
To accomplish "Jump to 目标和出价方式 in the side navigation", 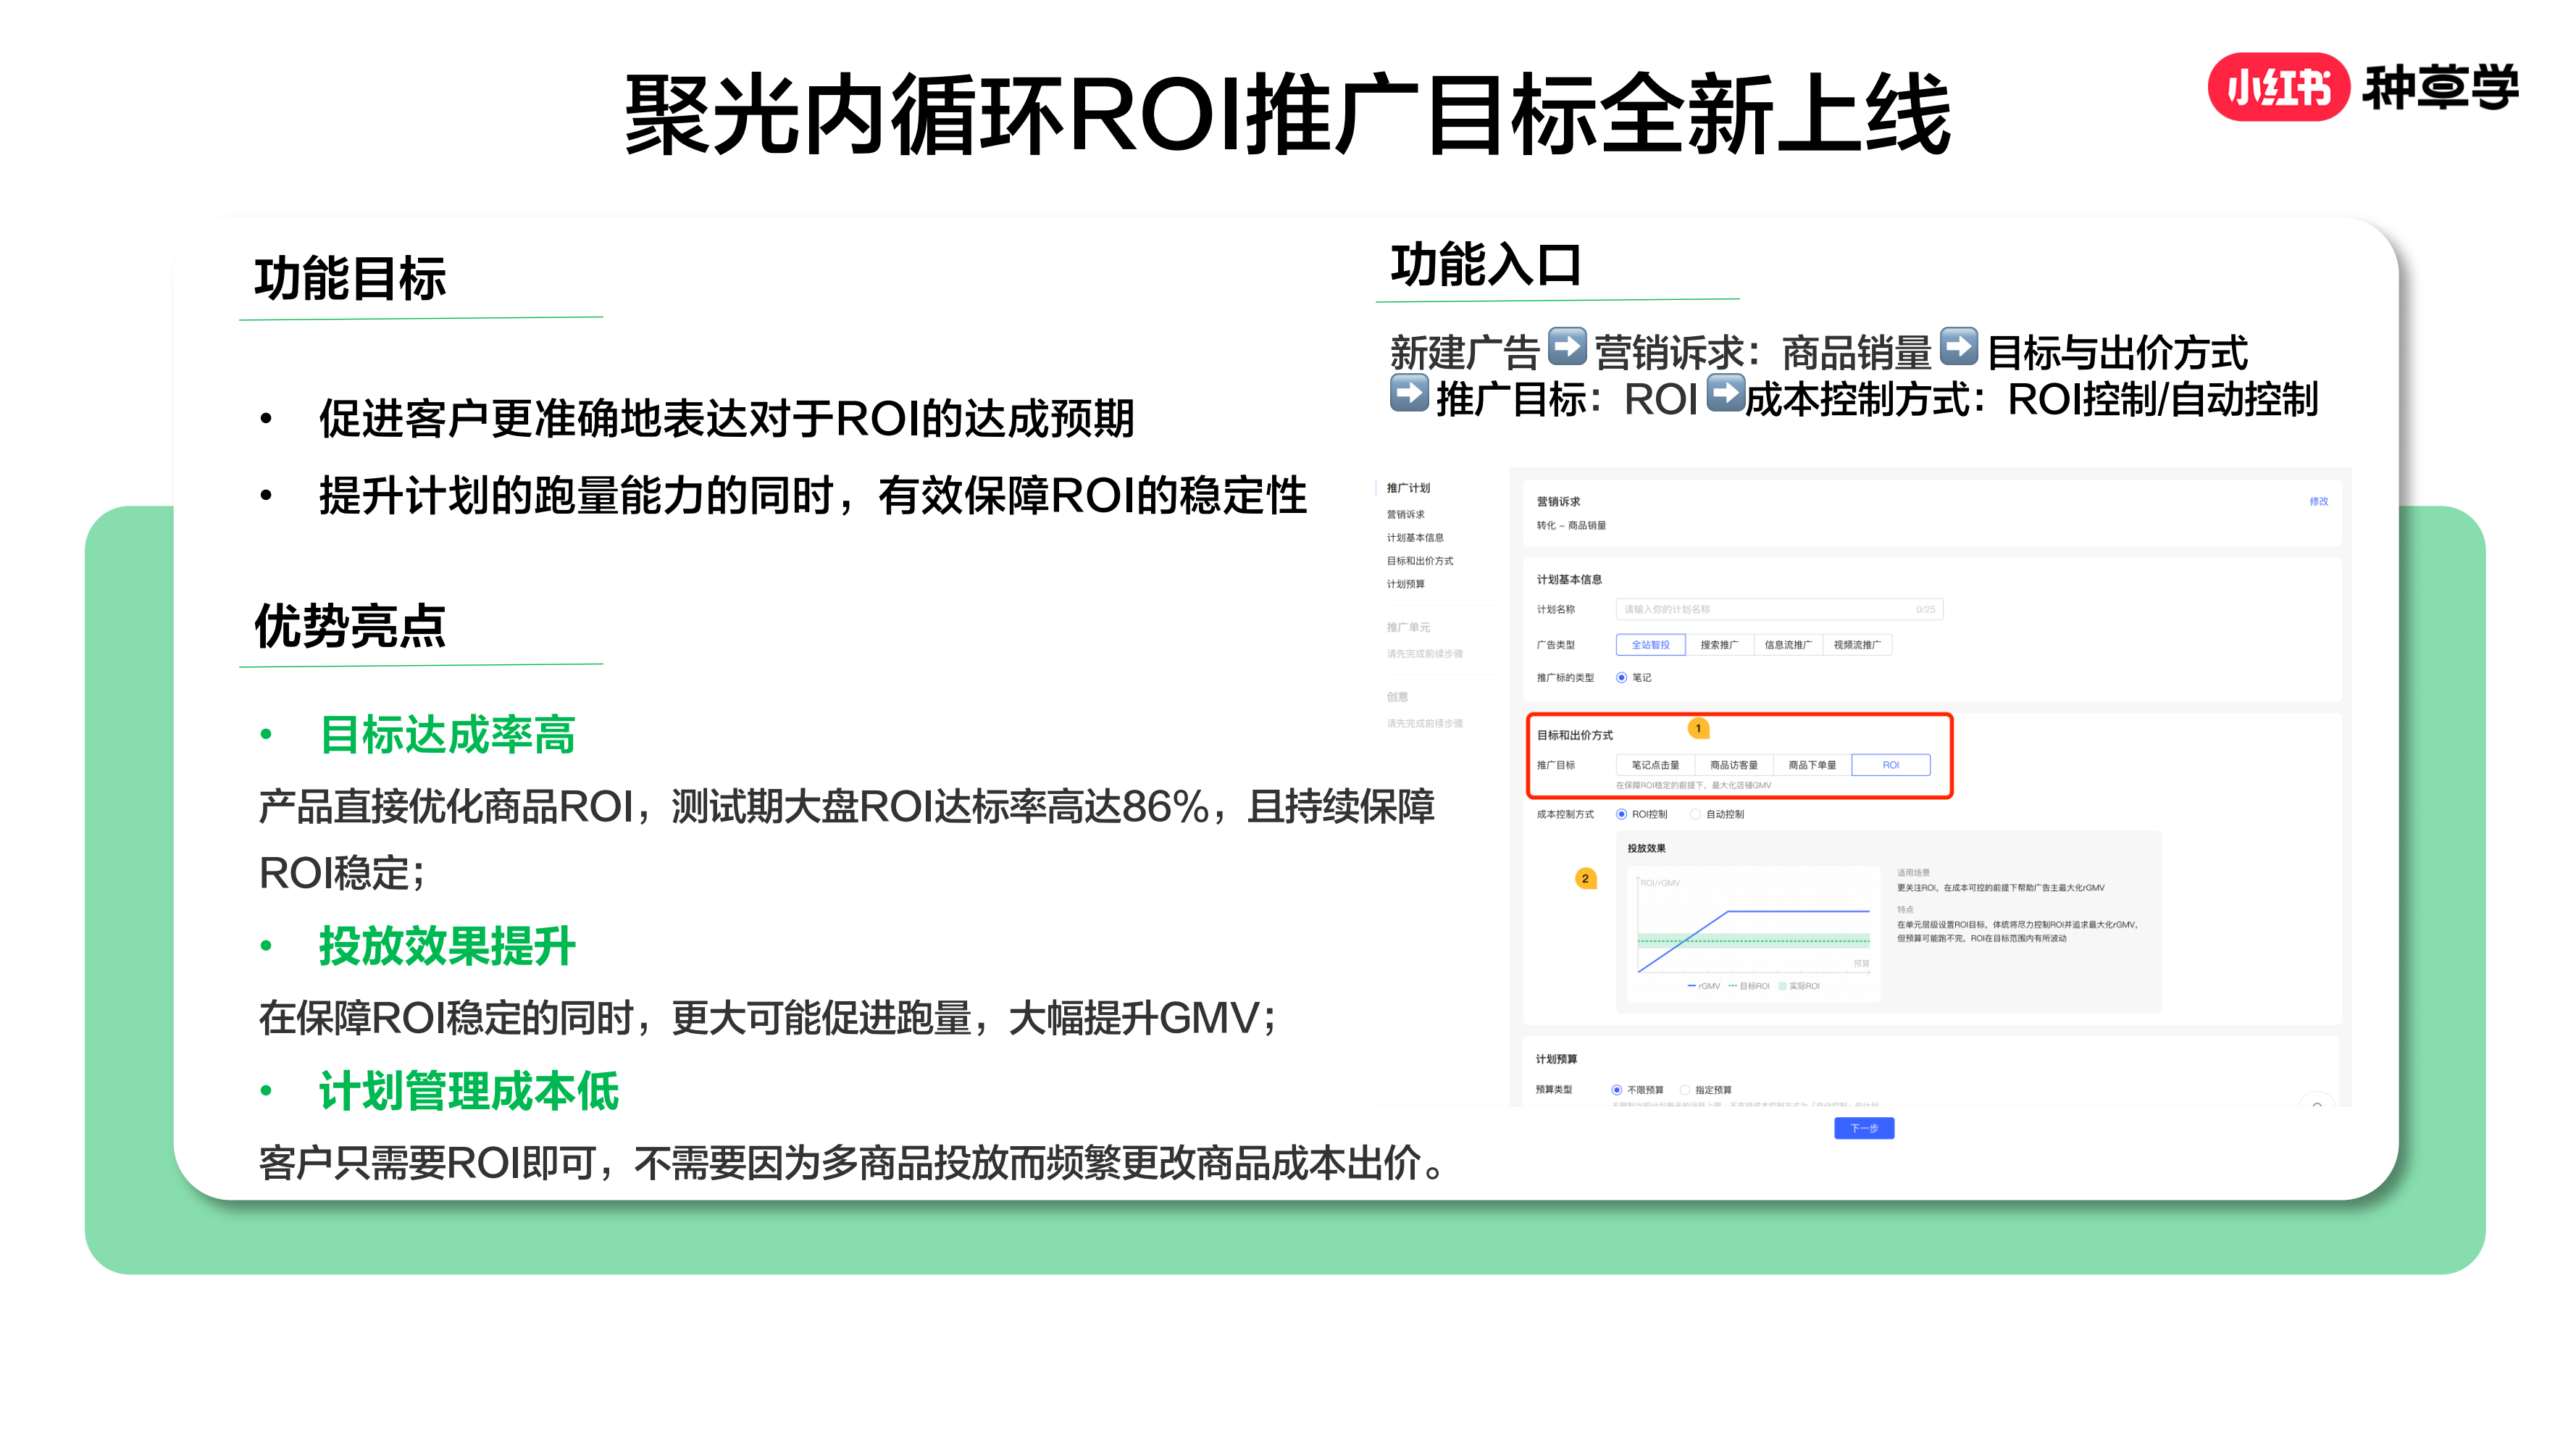I will coord(1419,561).
